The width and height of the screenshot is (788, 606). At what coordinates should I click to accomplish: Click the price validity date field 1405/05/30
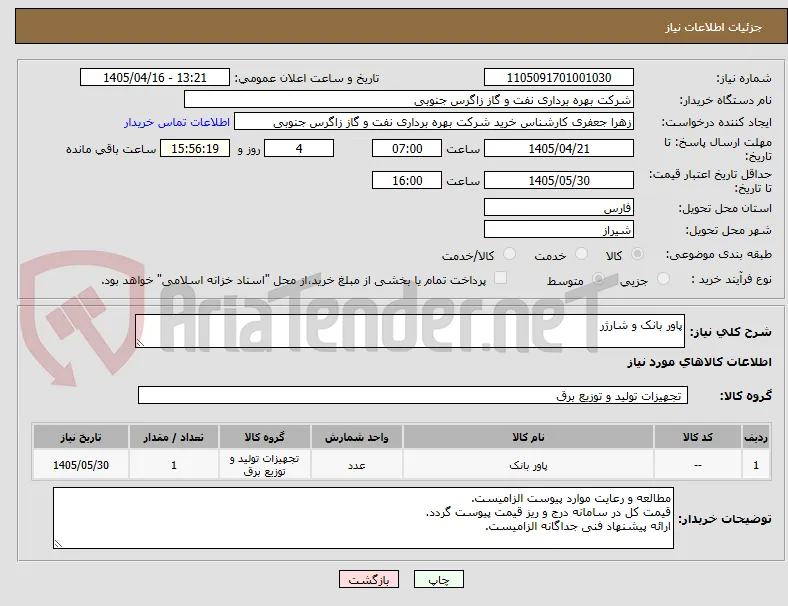[558, 180]
